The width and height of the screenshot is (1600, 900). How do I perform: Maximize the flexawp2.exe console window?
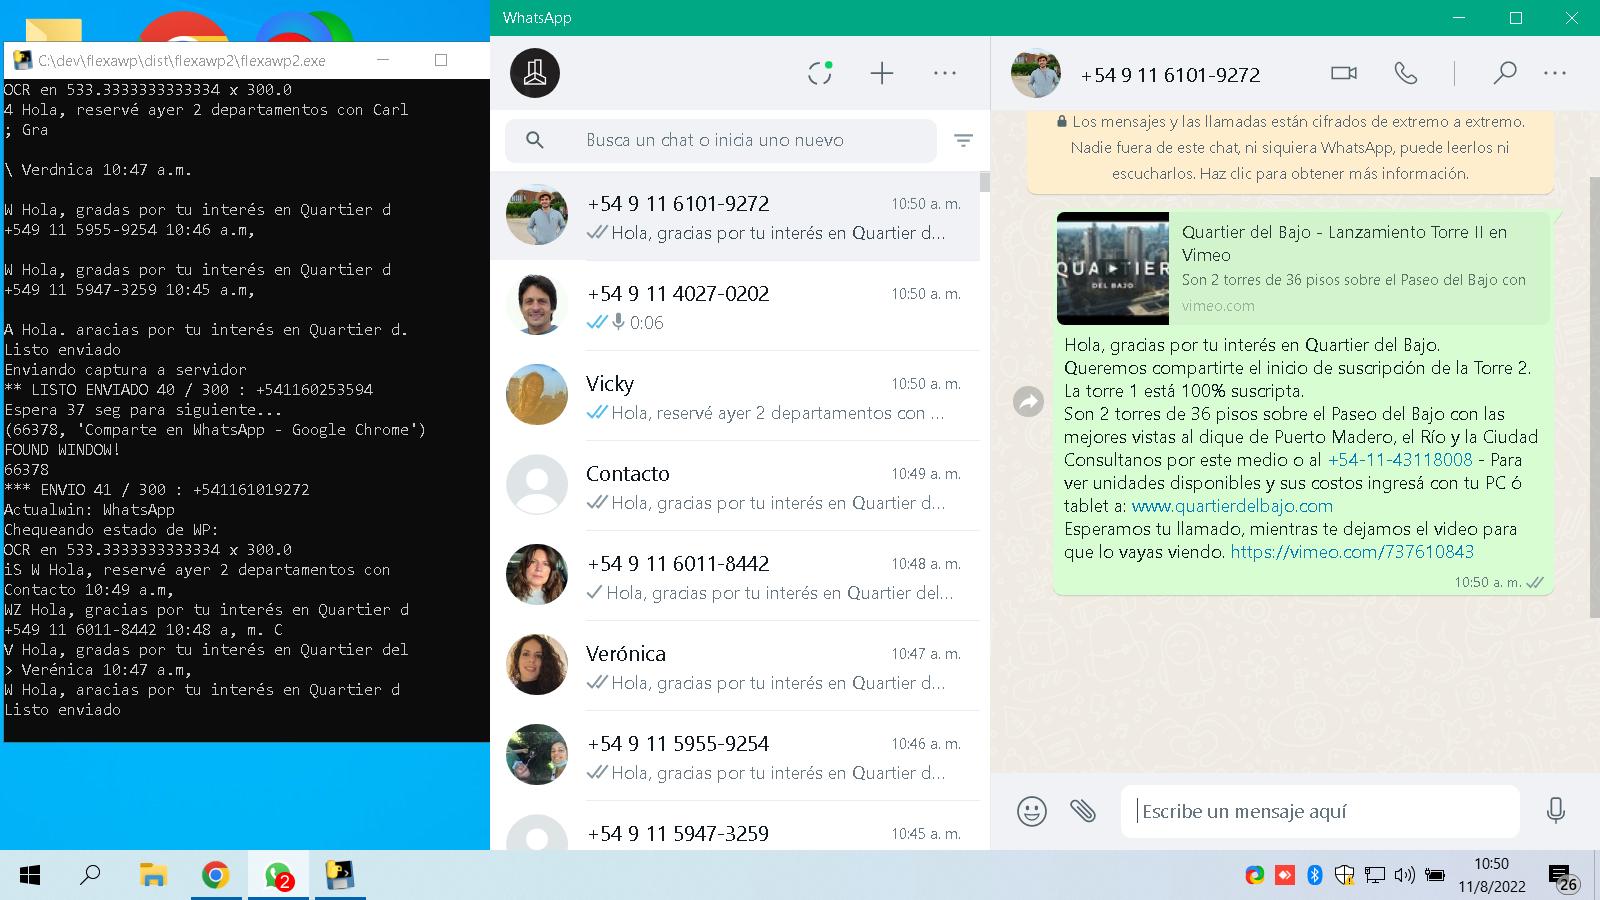point(441,60)
